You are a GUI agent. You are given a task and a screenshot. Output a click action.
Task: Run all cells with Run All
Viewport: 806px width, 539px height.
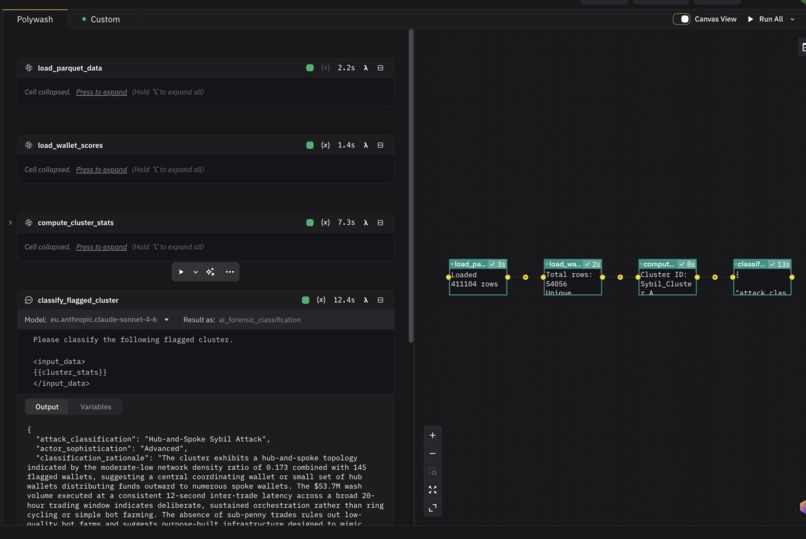tap(765, 19)
